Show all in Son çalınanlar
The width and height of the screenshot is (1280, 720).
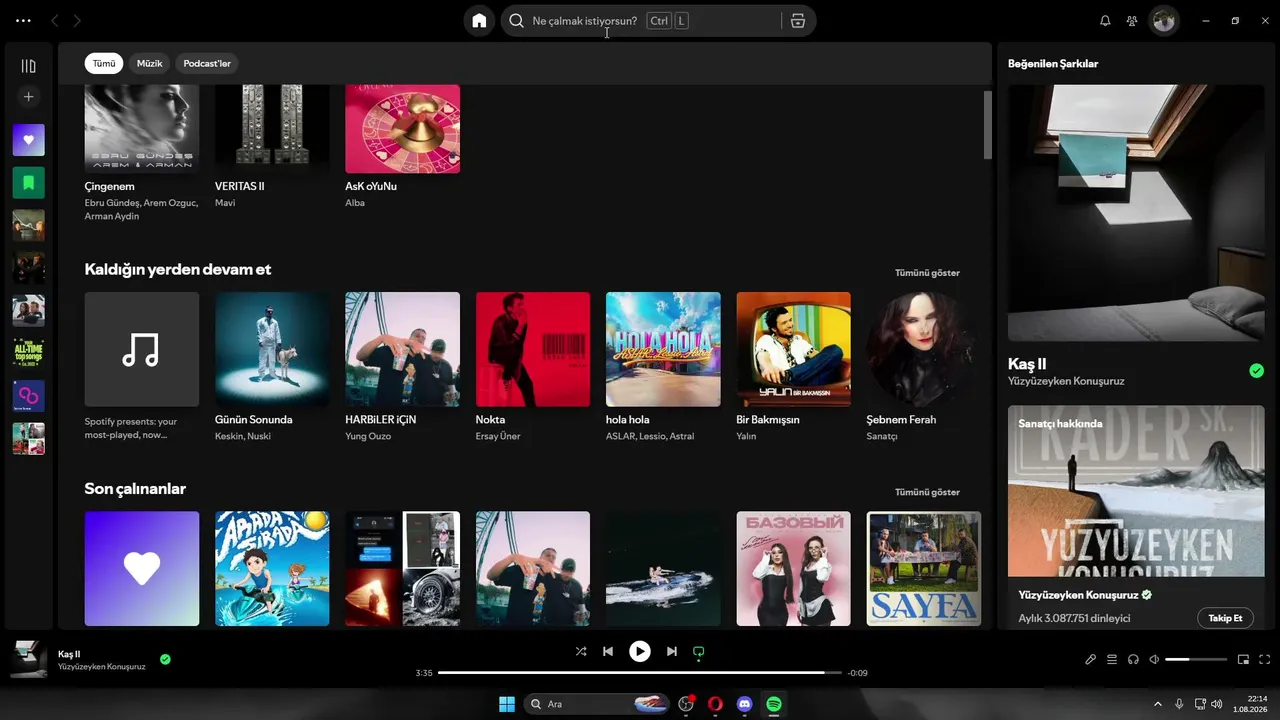927,492
